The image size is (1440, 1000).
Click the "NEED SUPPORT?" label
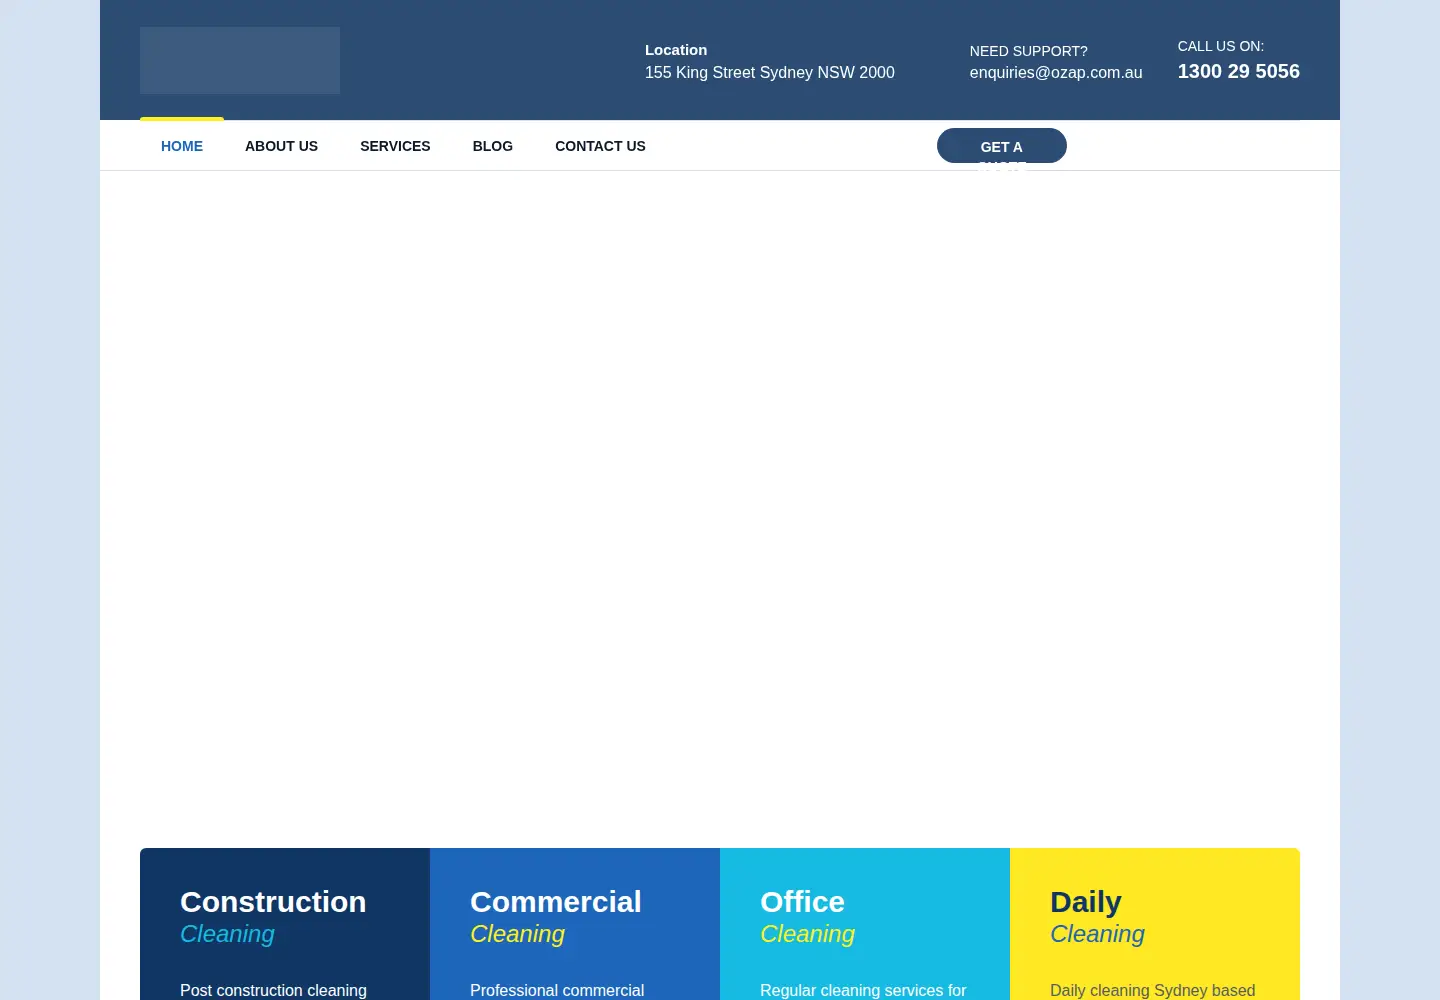[x=1028, y=51]
